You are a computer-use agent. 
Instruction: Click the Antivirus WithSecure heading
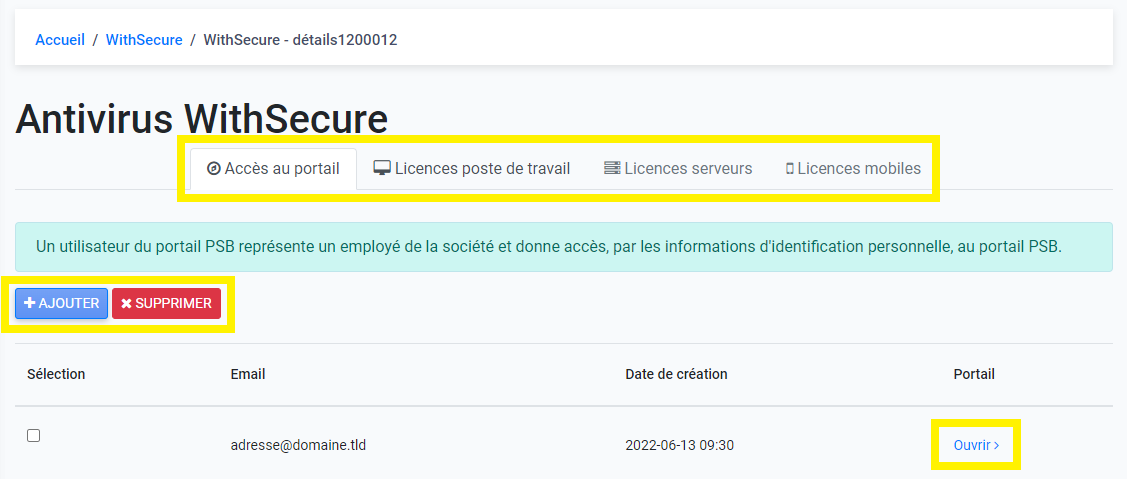pos(202,119)
